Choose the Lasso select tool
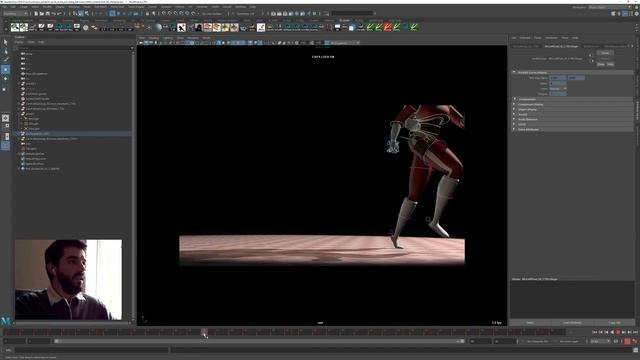This screenshot has height=360, width=640. point(5,51)
